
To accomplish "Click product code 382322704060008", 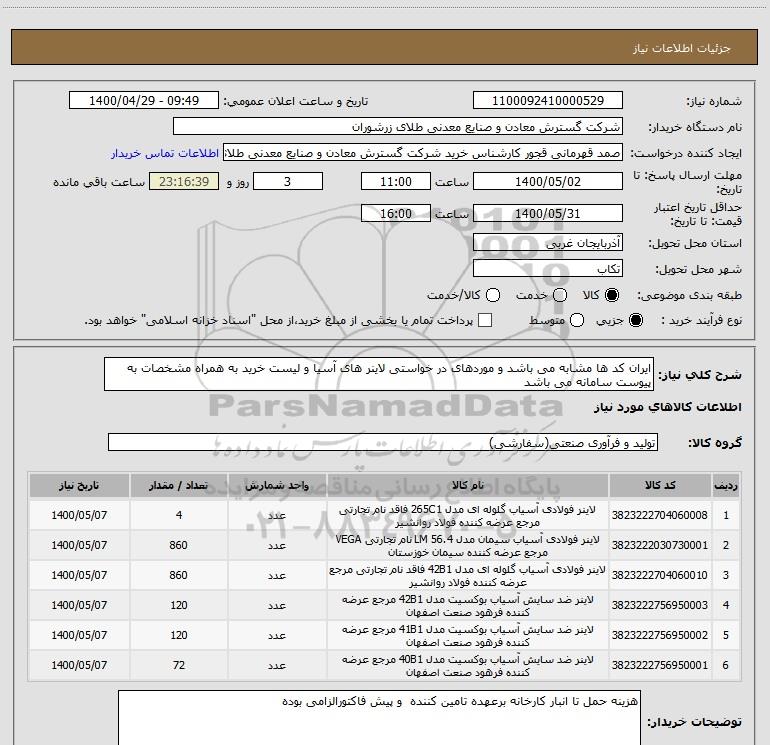I will pos(660,515).
